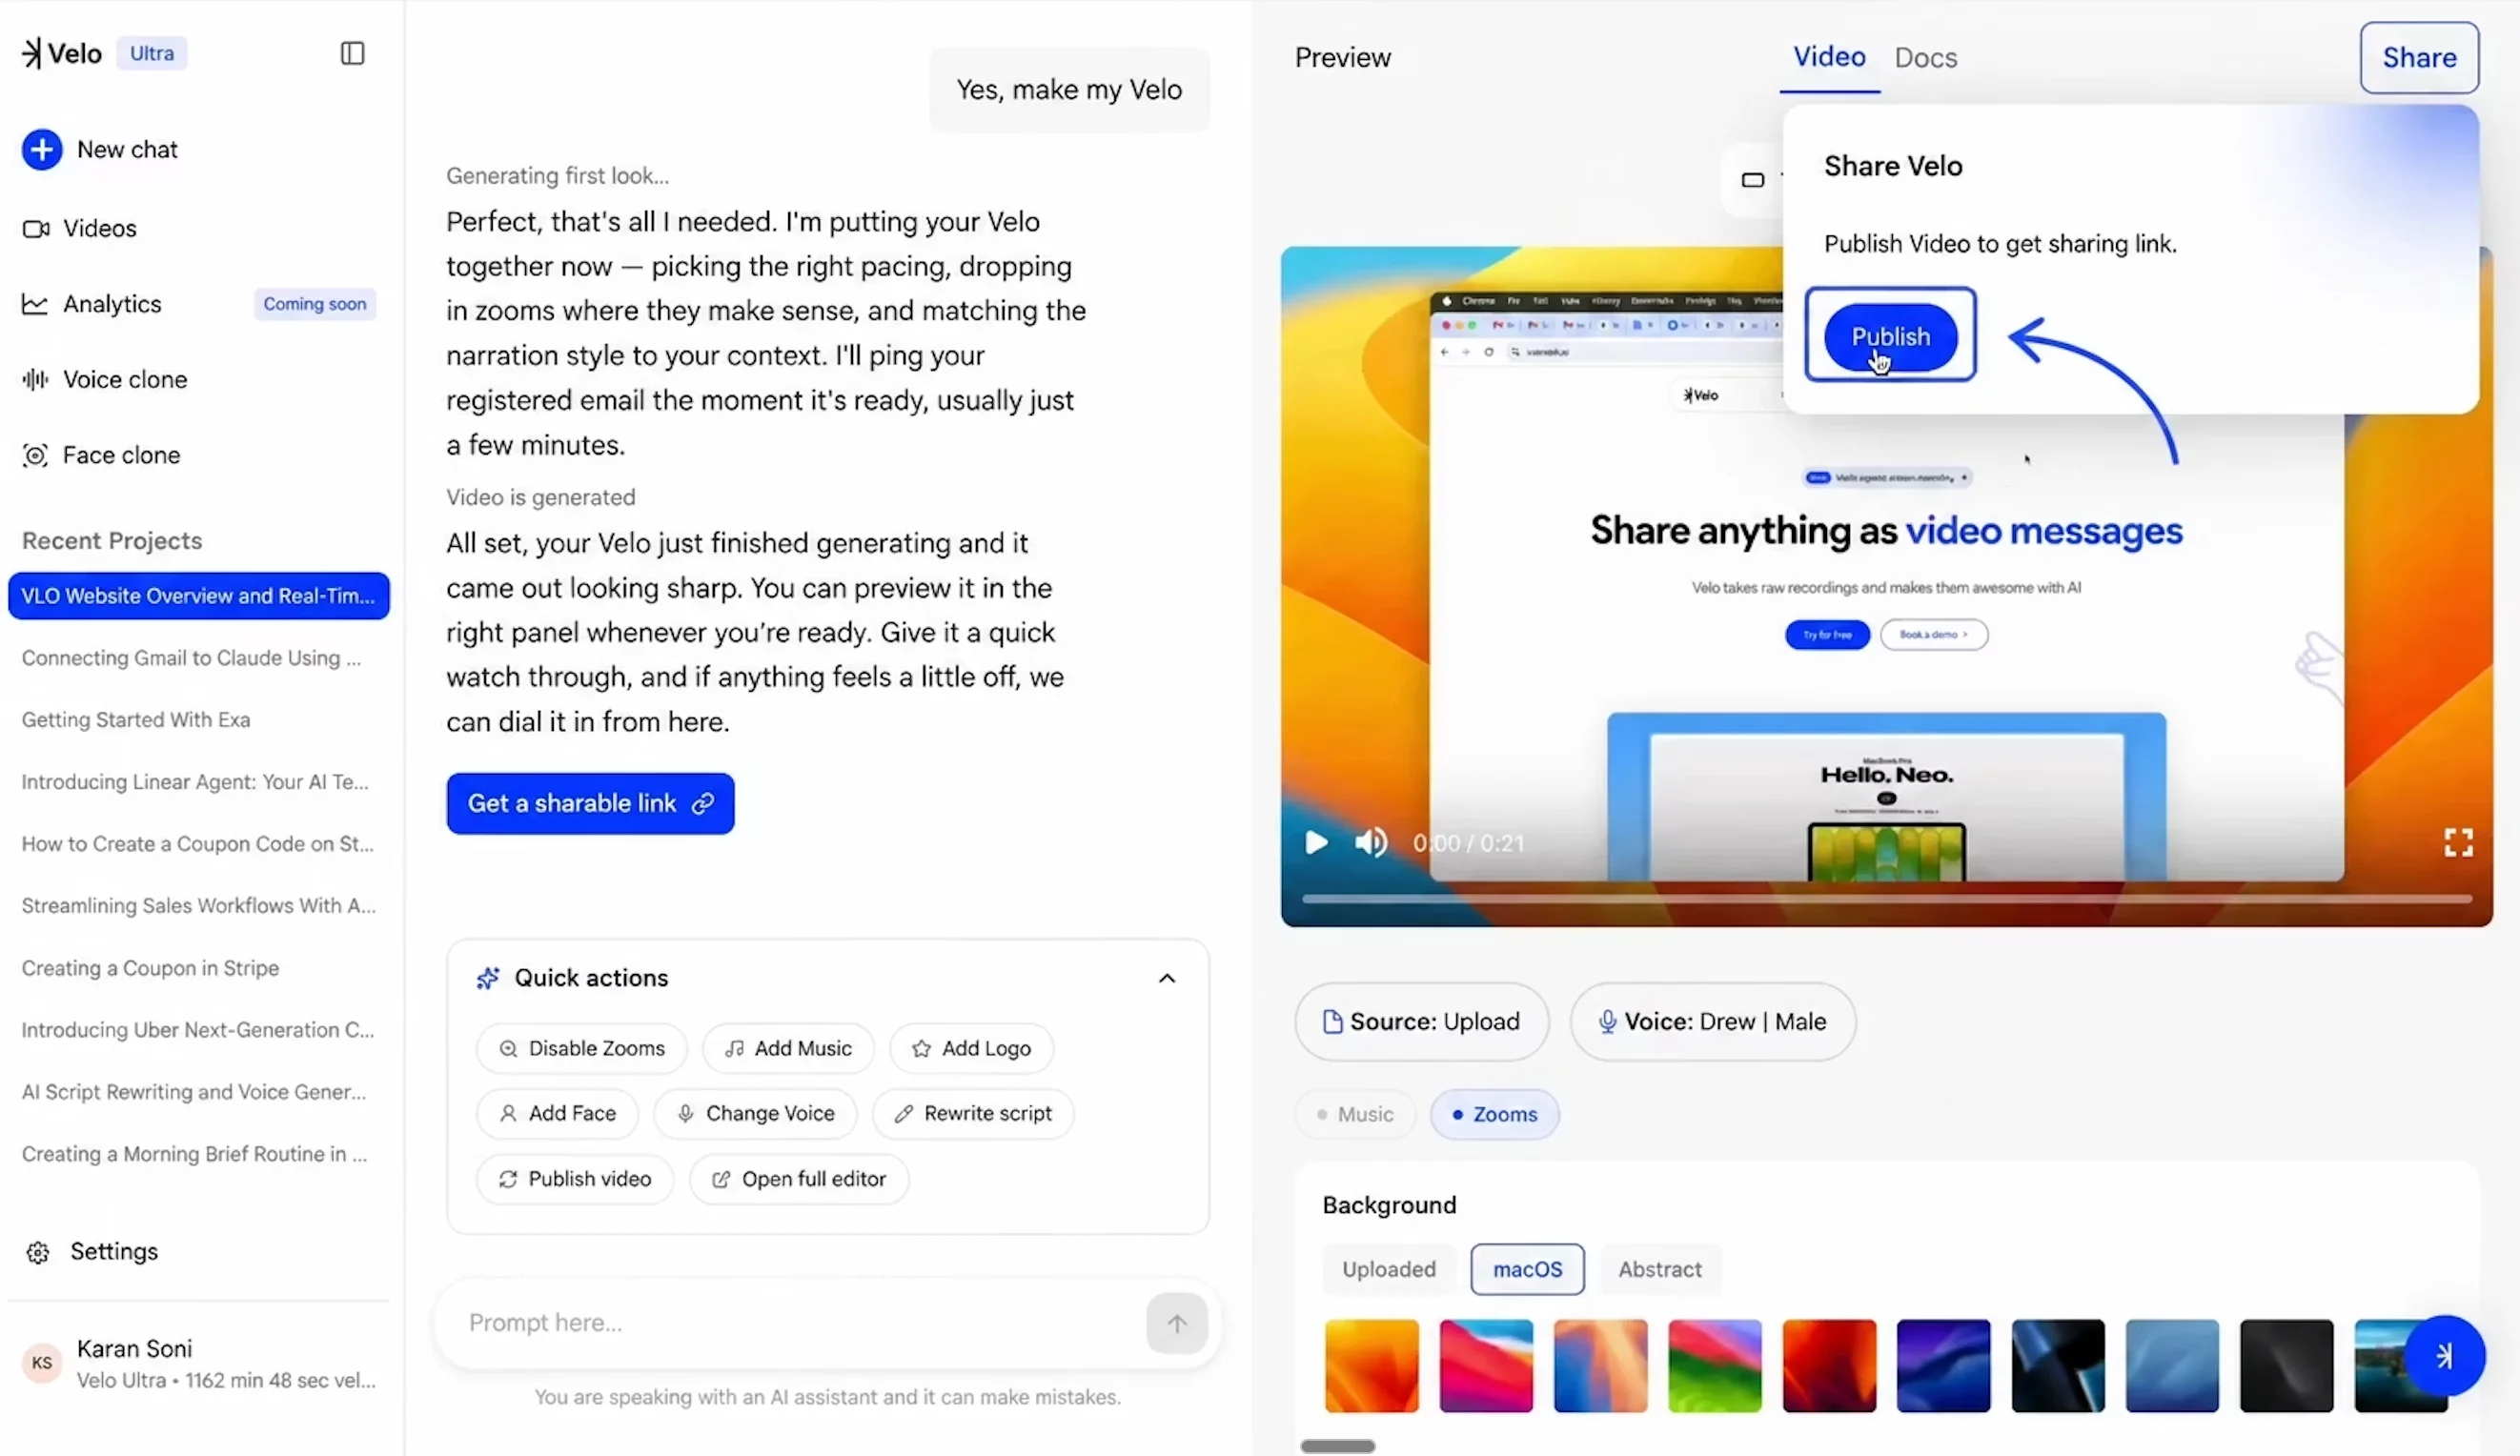Open Getting Started With Exa project
The width and height of the screenshot is (2520, 1456).
136,720
